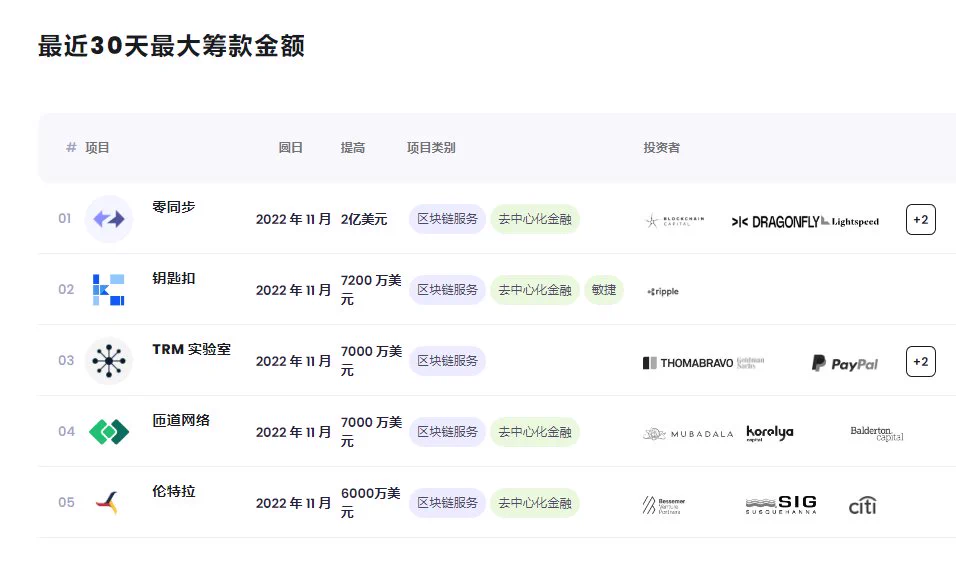956x579 pixels.
Task: Select the TRM 实验室 network logo
Action: (109, 361)
